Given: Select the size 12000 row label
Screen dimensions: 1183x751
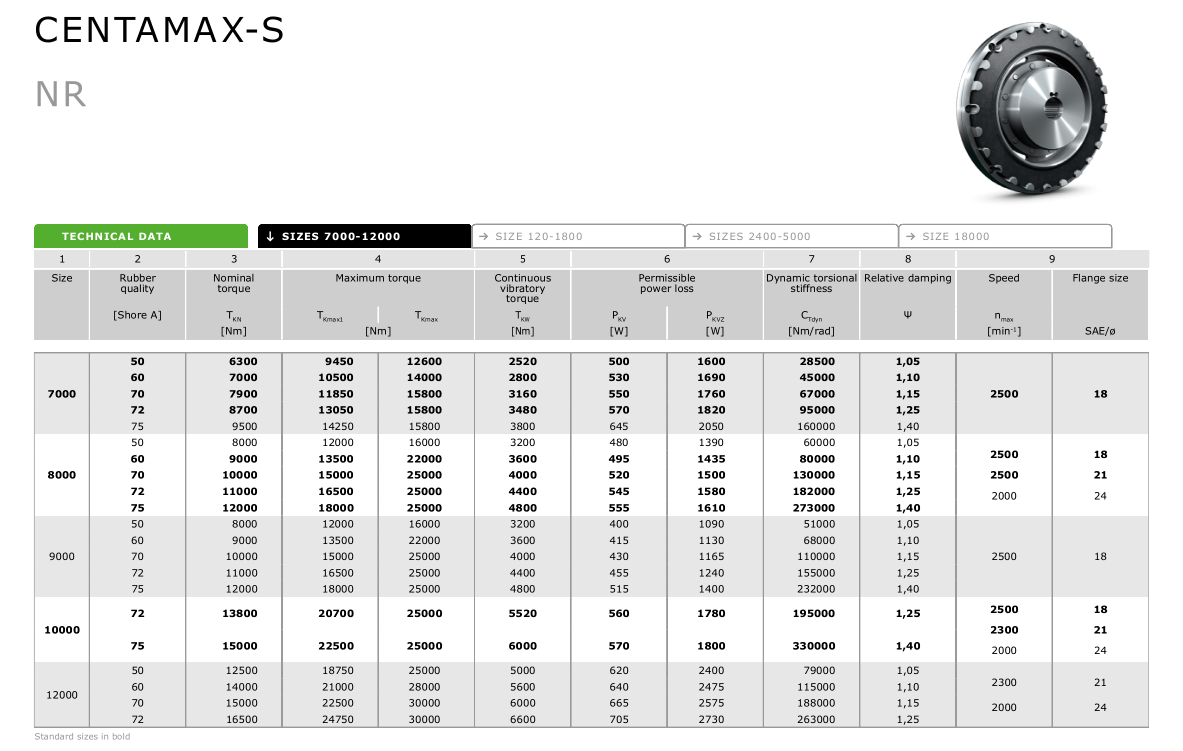Looking at the screenshot, I should click(x=62, y=695).
